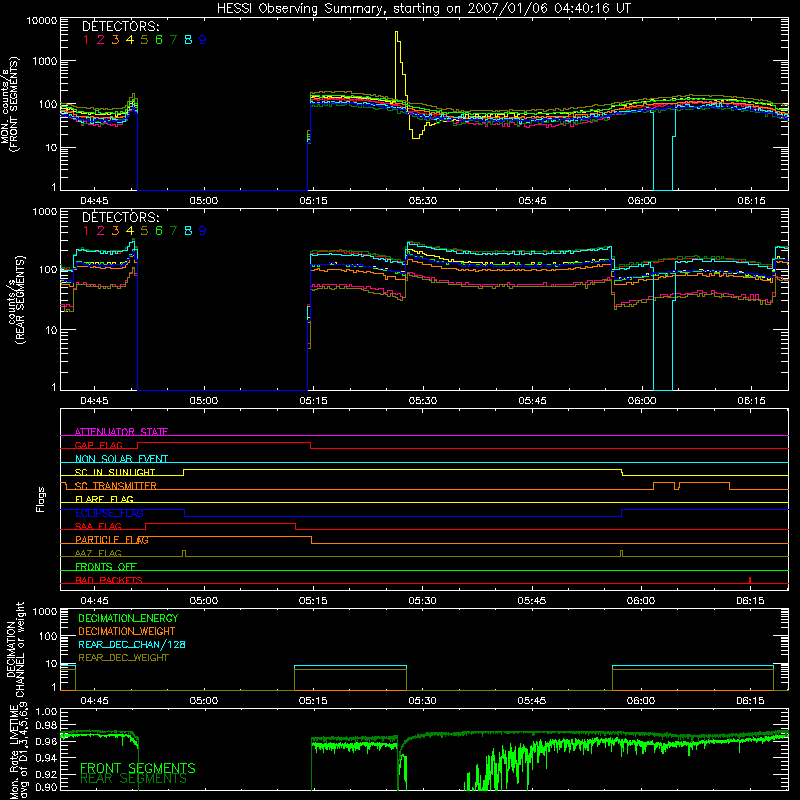Click the 0.94 livetime axis tick label
The image size is (800, 800).
[46, 758]
